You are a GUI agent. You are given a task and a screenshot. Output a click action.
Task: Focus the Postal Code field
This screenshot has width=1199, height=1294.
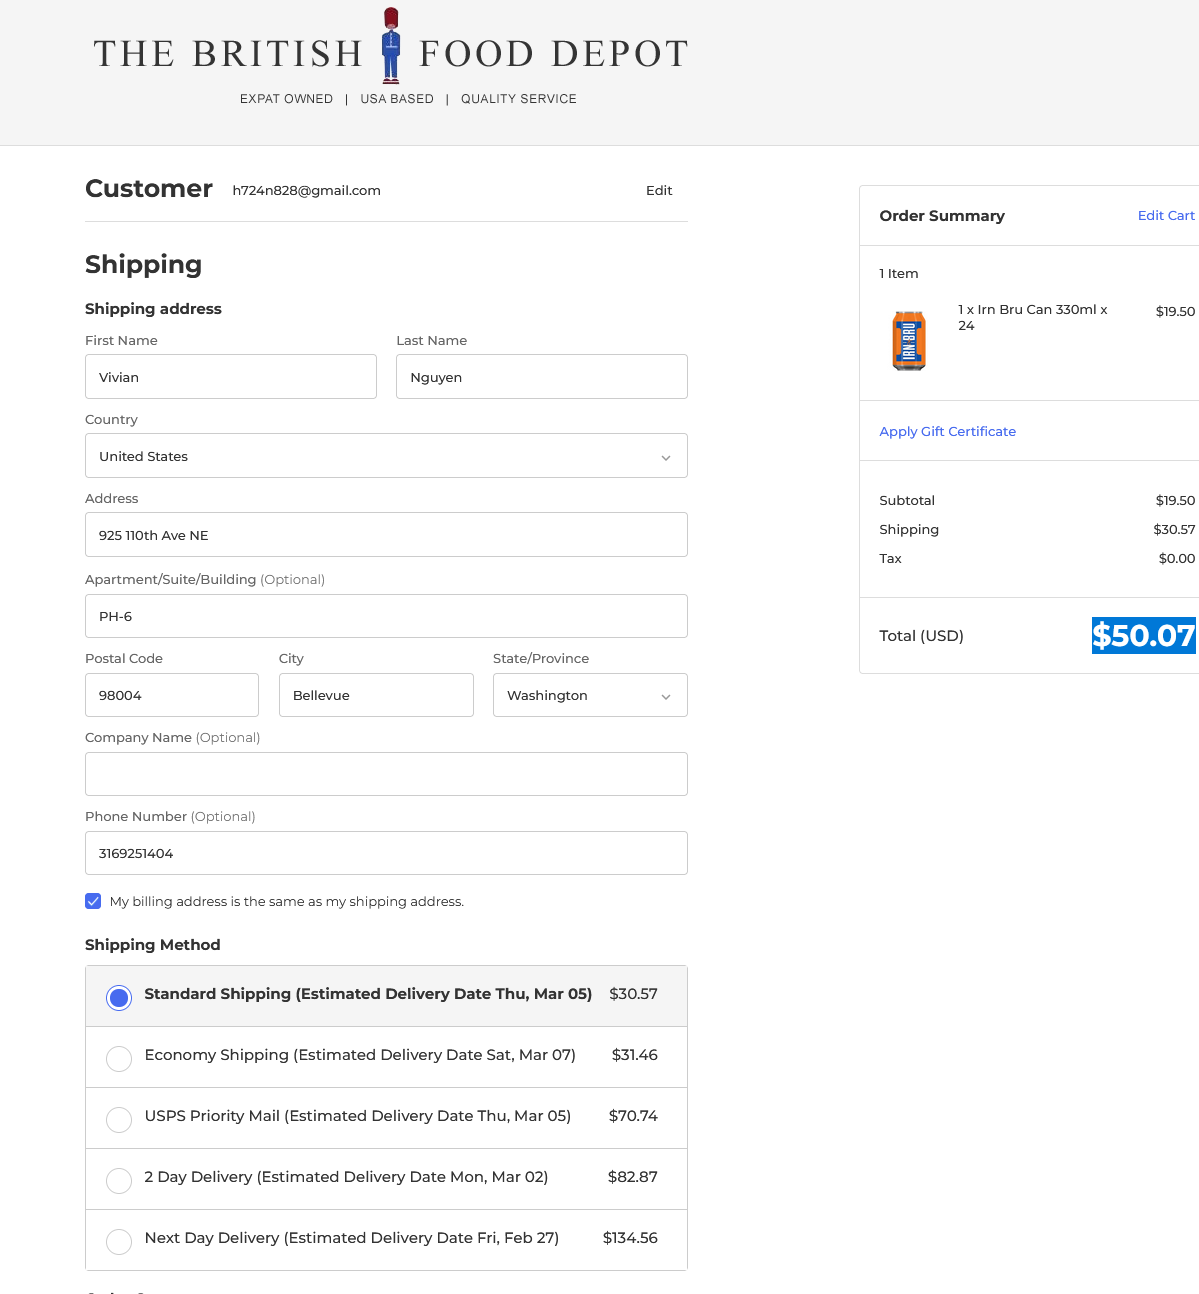[x=172, y=696]
